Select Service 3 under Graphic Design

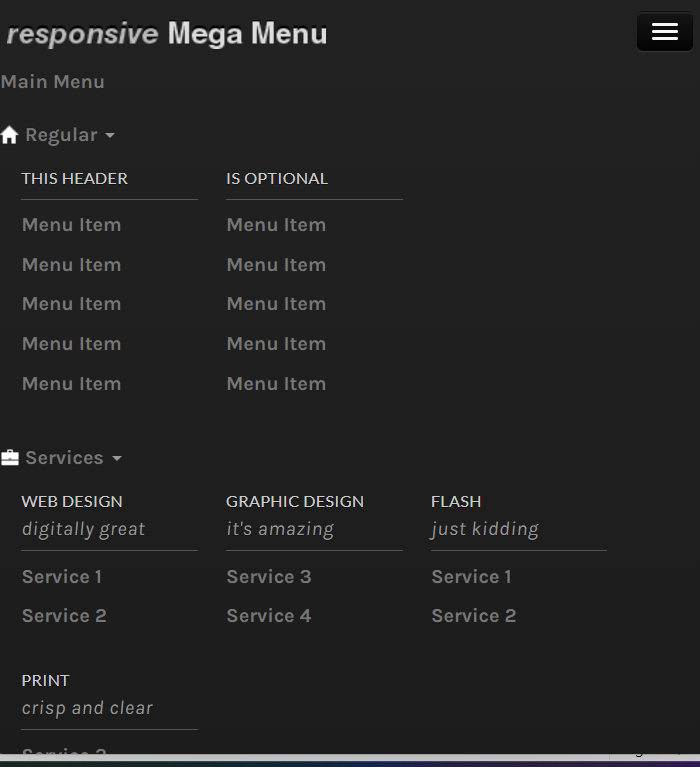(269, 577)
